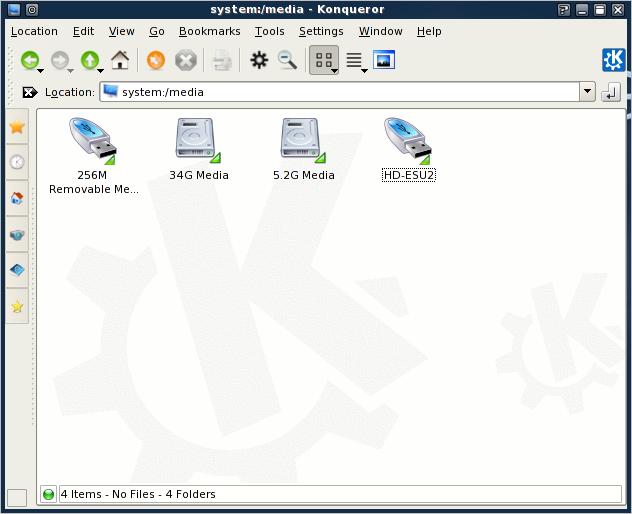Open the Help menu
This screenshot has width=632, height=514.
coord(429,31)
